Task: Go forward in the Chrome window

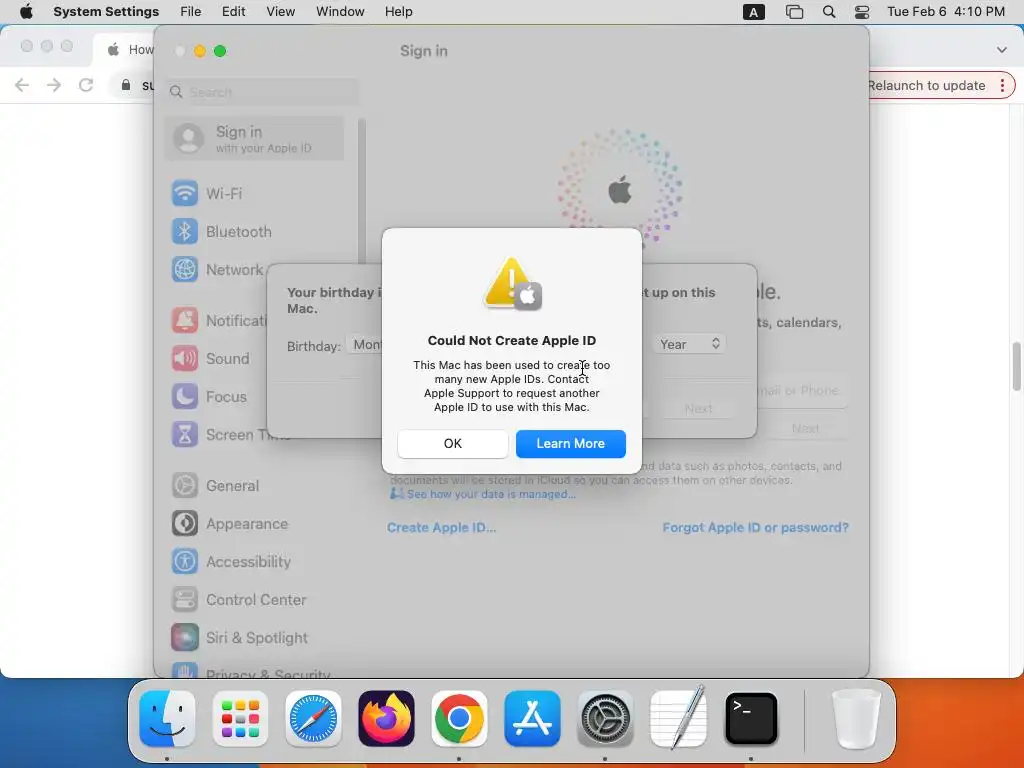Action: pyautogui.click(x=54, y=85)
